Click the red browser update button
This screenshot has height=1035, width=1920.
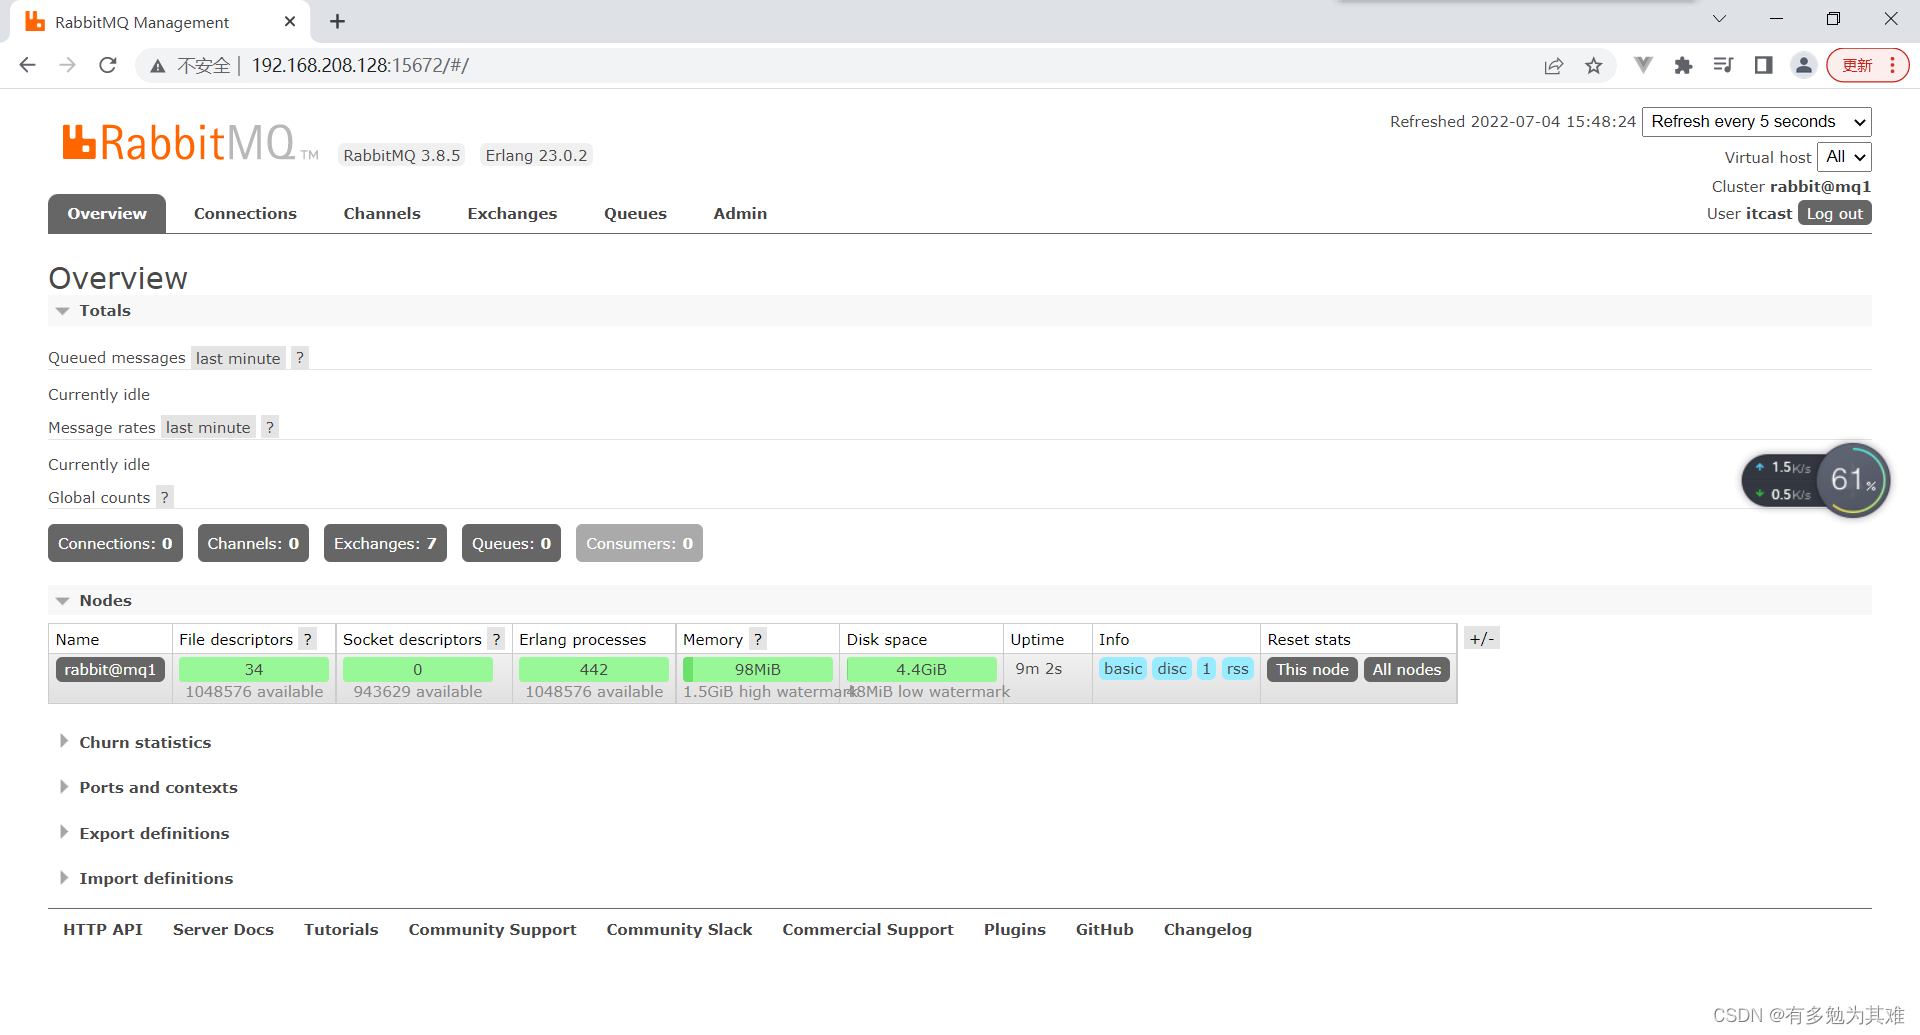pos(1867,65)
